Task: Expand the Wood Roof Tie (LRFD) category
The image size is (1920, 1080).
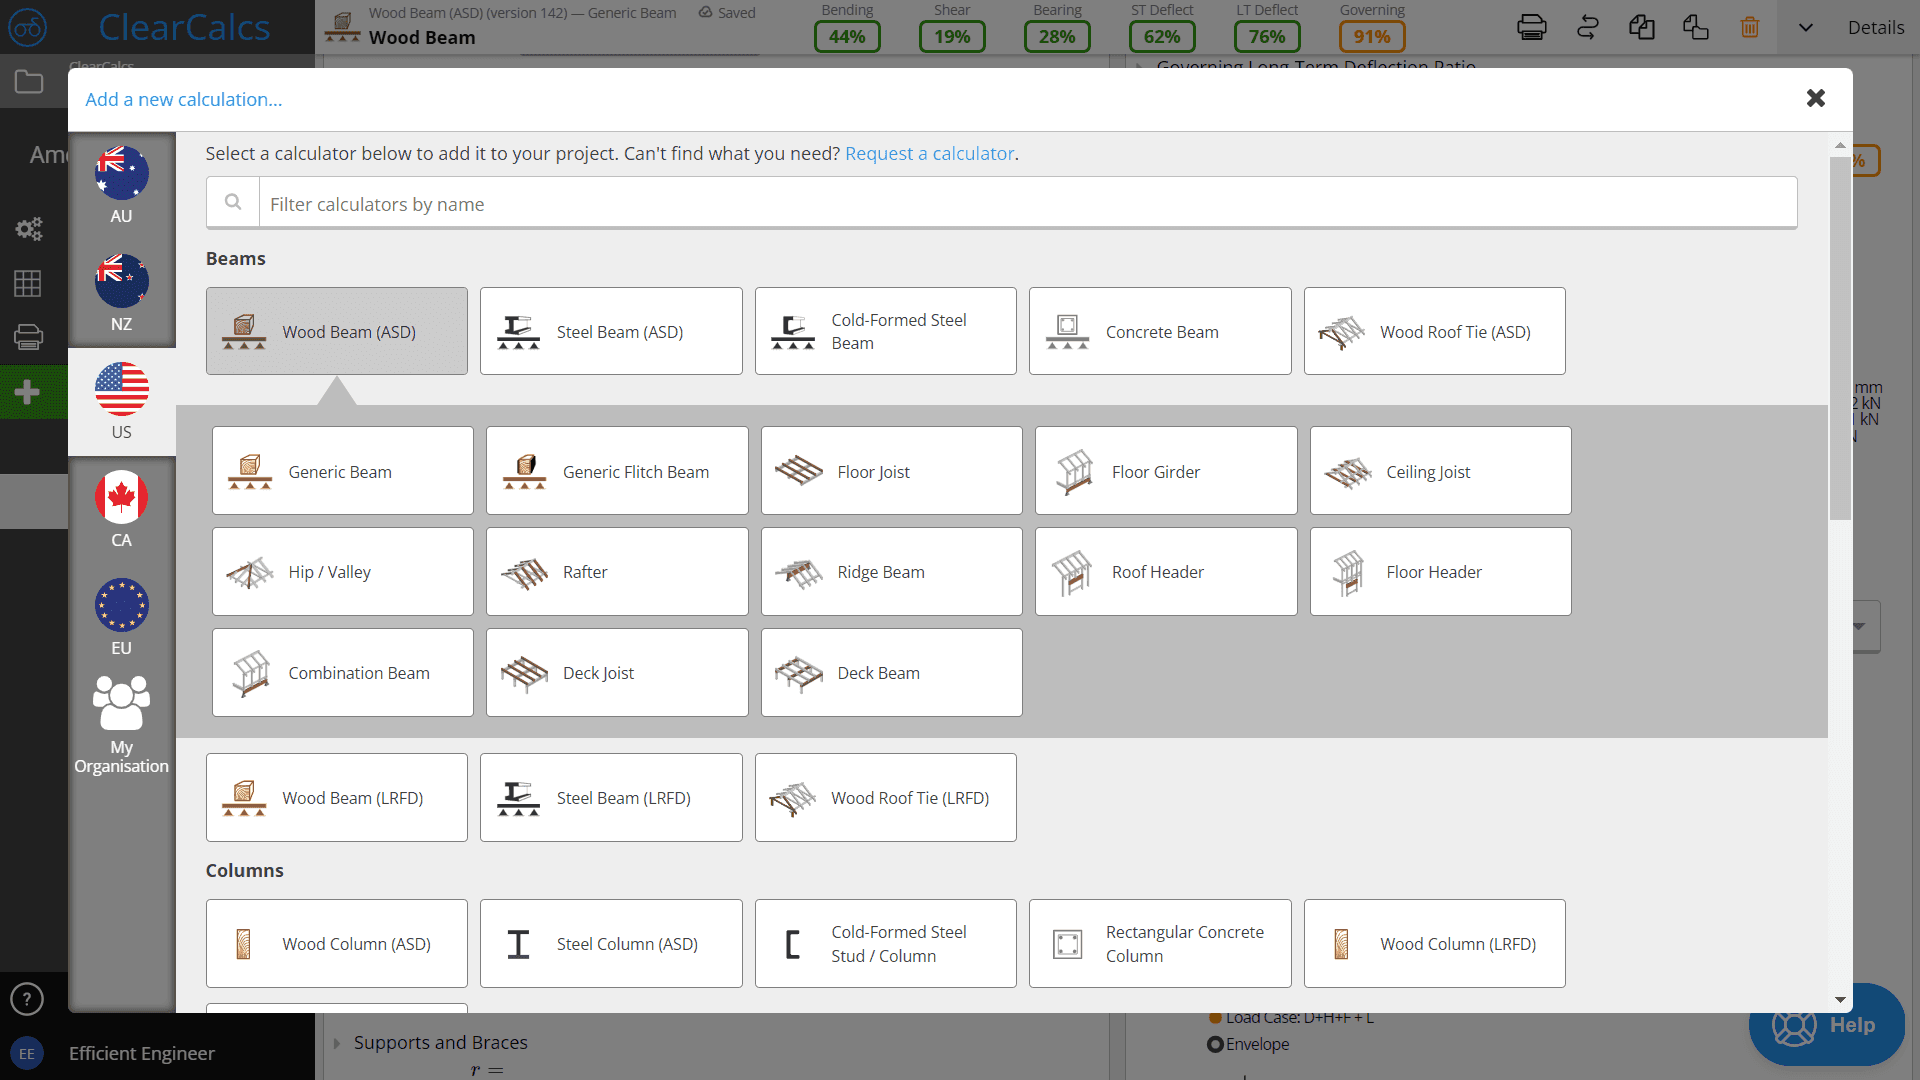Action: tap(885, 797)
